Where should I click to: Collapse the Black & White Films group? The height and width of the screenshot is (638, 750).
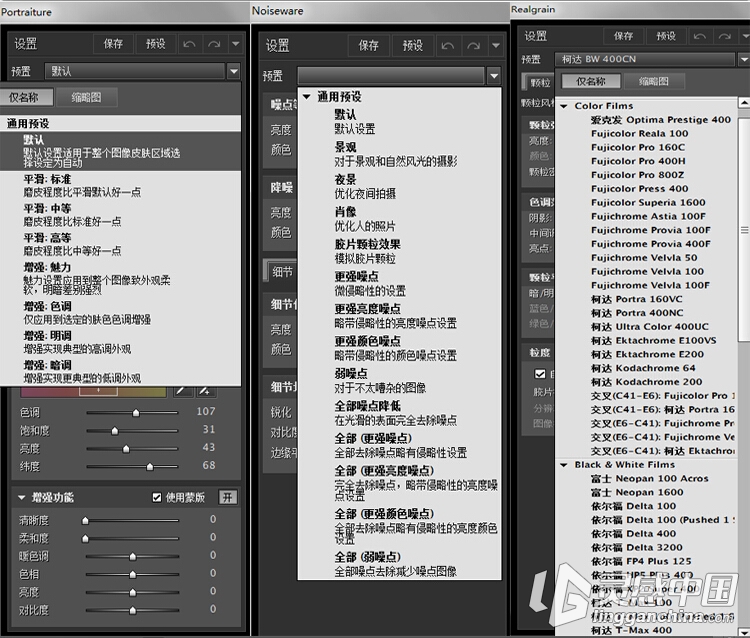[564, 465]
